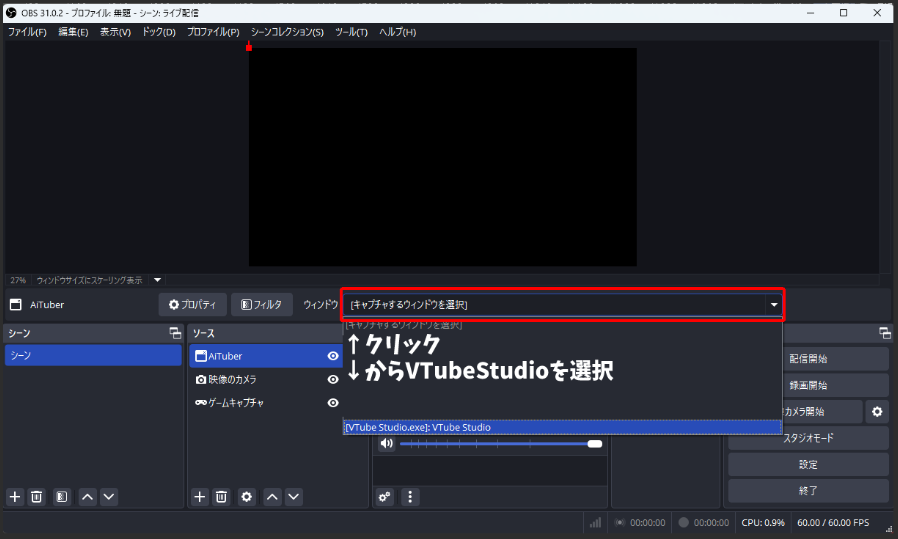Image resolution: width=898 pixels, height=539 pixels.
Task: Add a new source with plus icon
Action: pos(199,496)
